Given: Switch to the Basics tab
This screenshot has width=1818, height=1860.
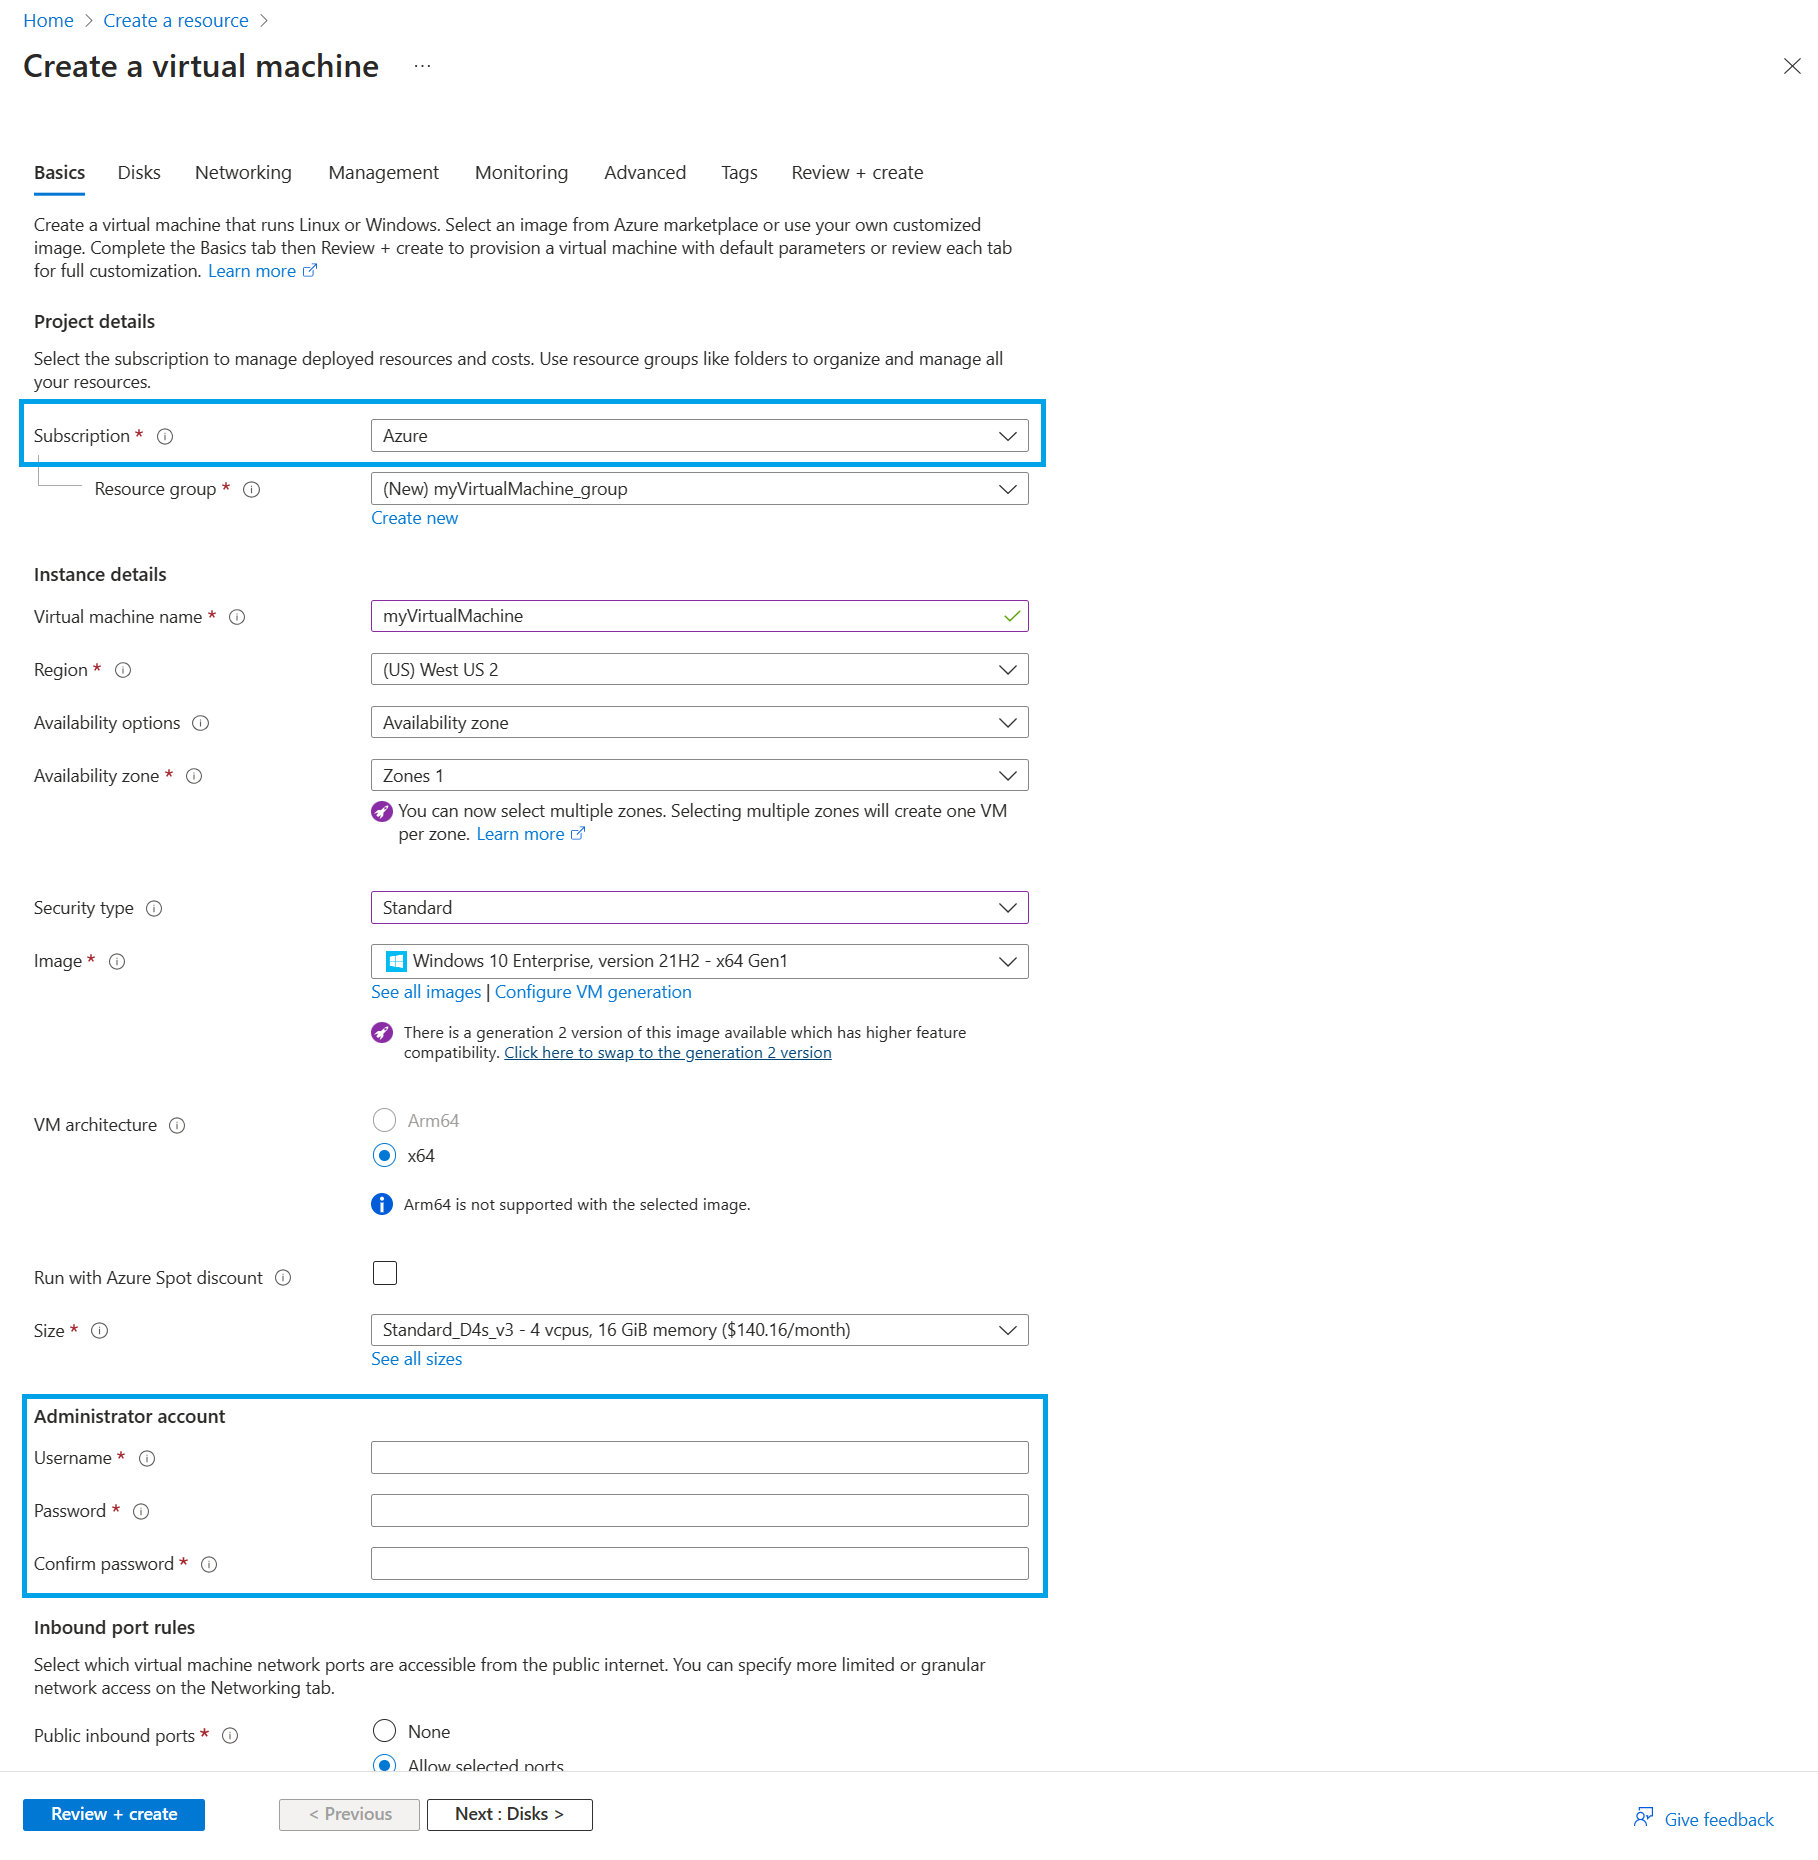Looking at the screenshot, I should (x=59, y=173).
